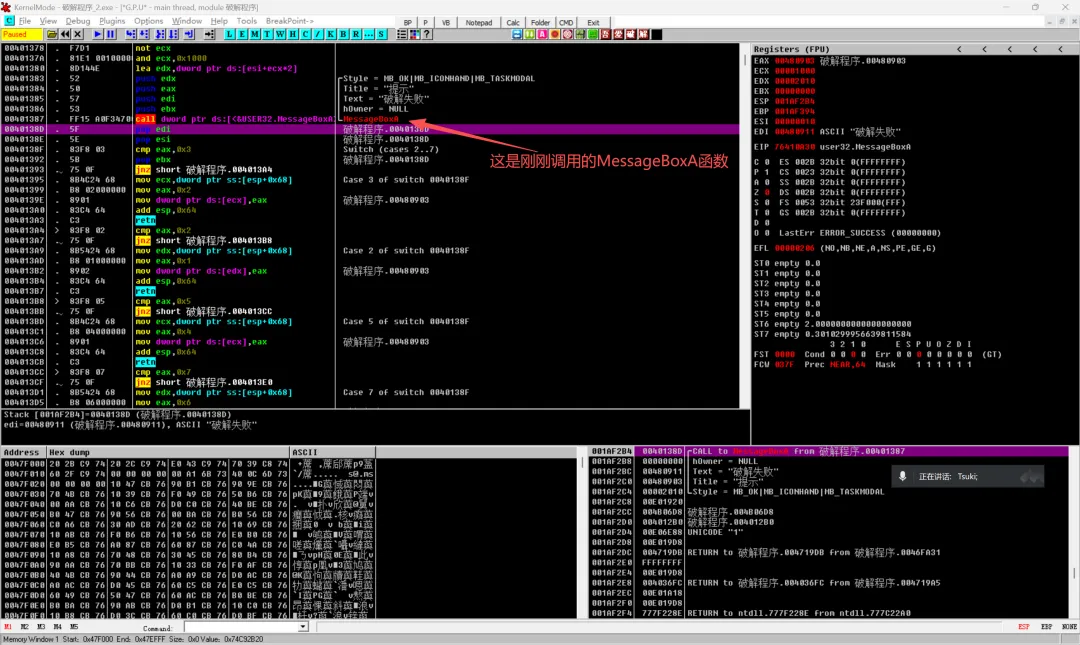1080x645 pixels.
Task: Open the Command dropdown arrow
Action: pos(303,627)
